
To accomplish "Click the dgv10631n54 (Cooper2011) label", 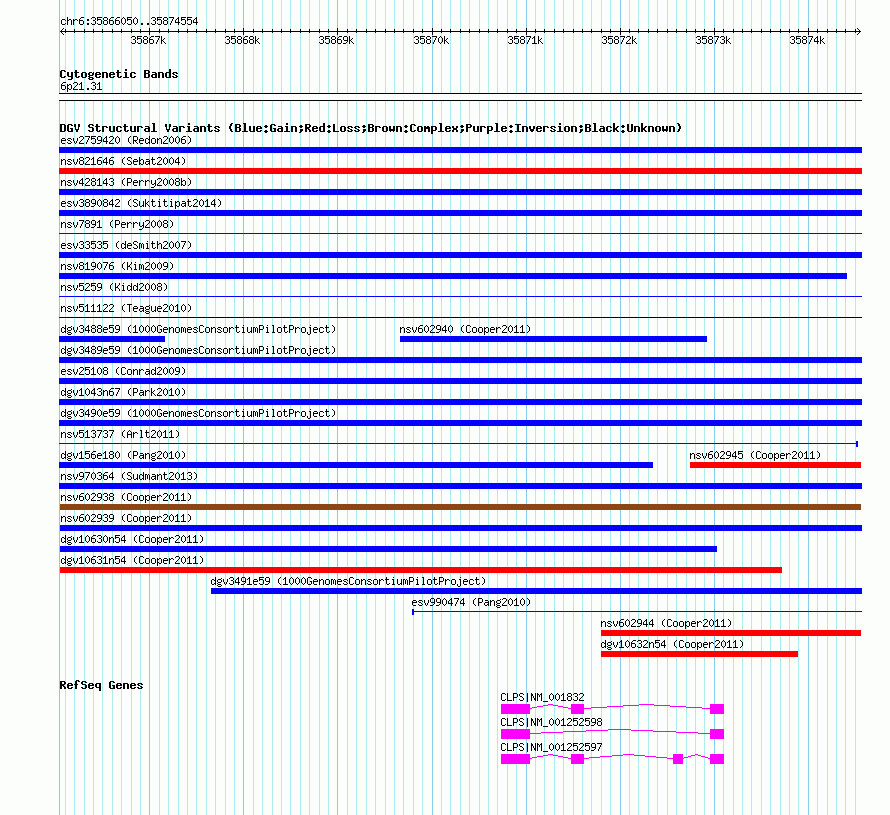I will click(x=132, y=560).
